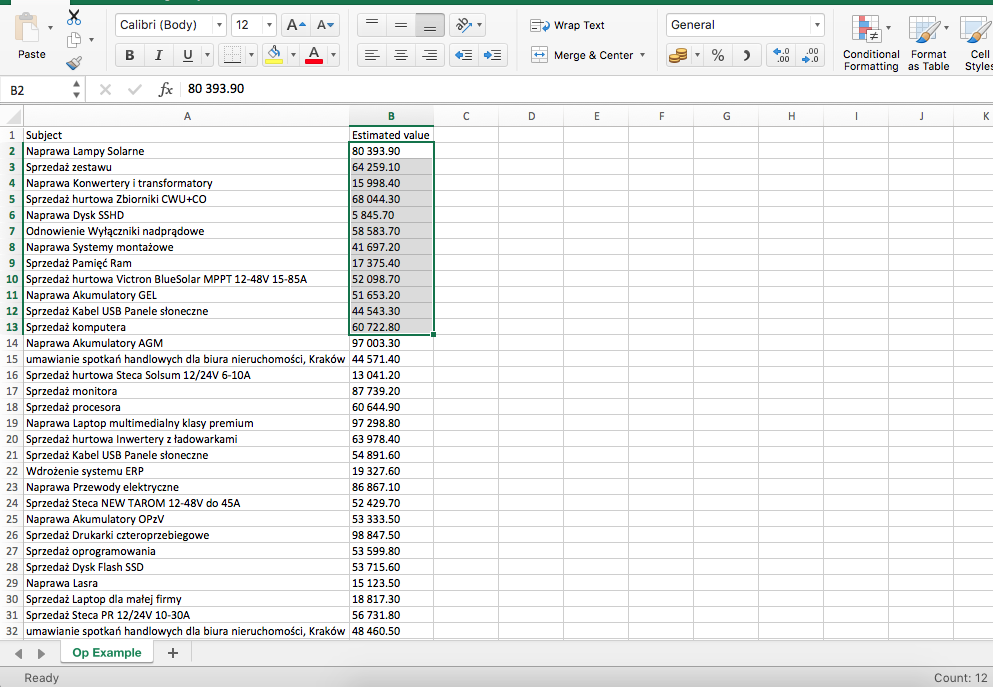Align text to middle of cell

coord(401,25)
